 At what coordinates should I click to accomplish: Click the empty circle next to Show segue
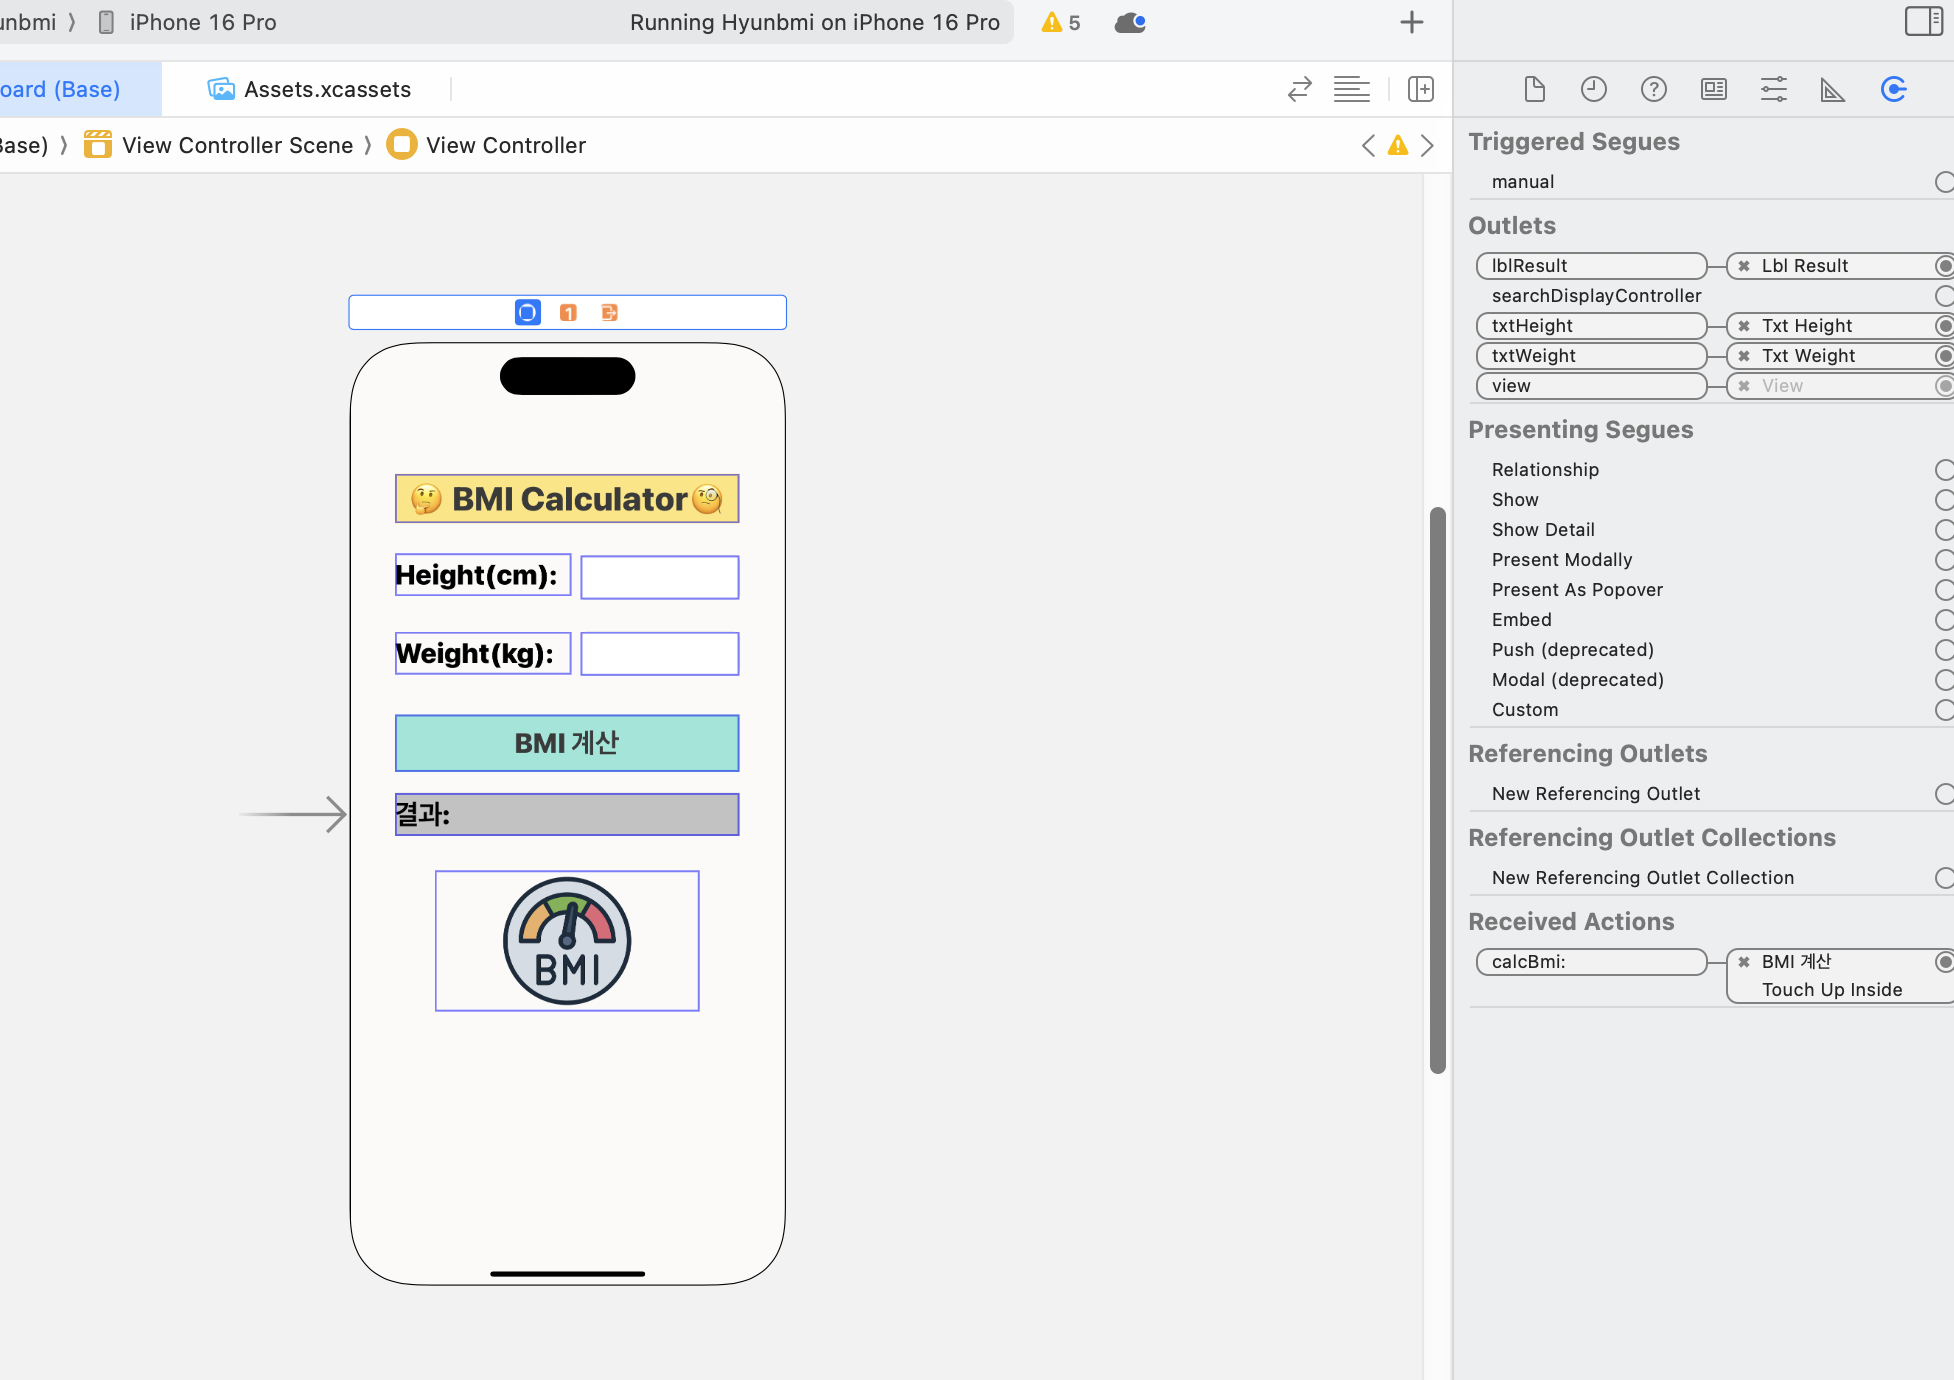point(1943,500)
